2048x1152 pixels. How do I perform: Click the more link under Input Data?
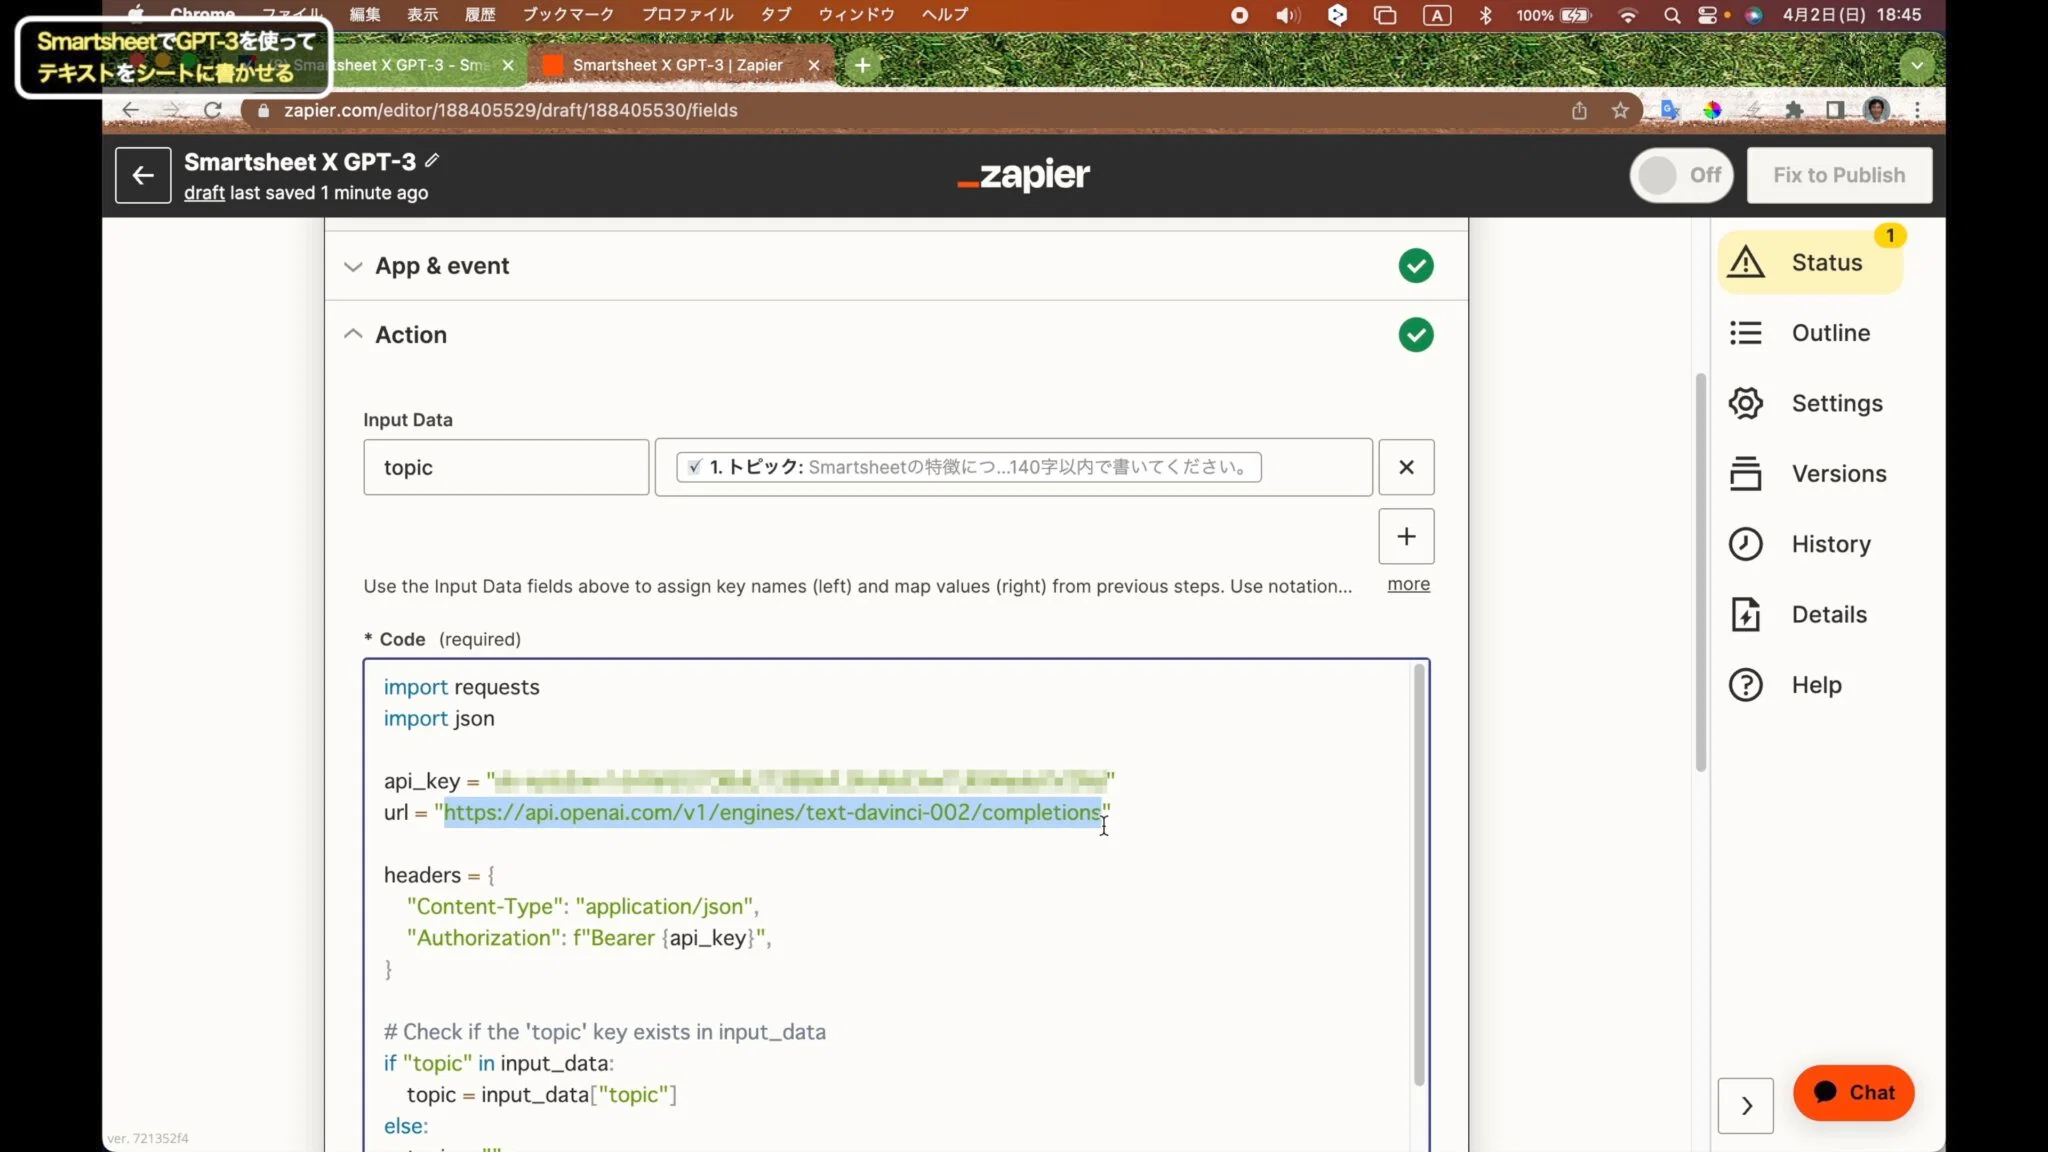pos(1408,584)
